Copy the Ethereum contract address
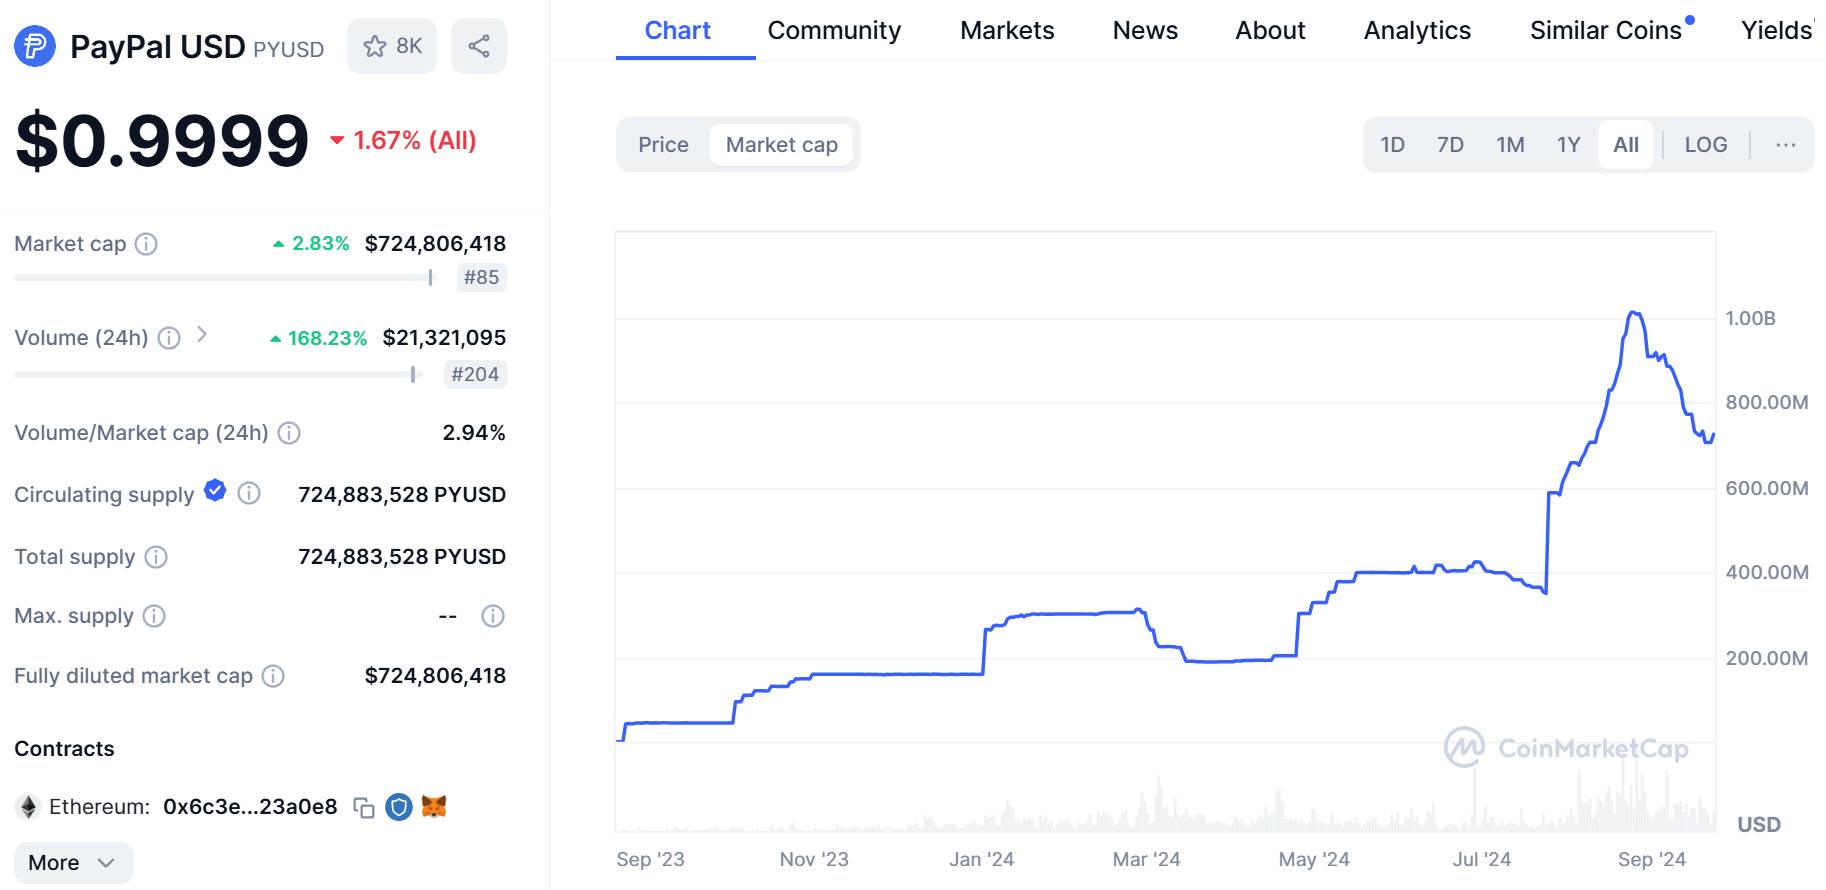Screen dimensions: 1826x890 pyautogui.click(x=364, y=807)
